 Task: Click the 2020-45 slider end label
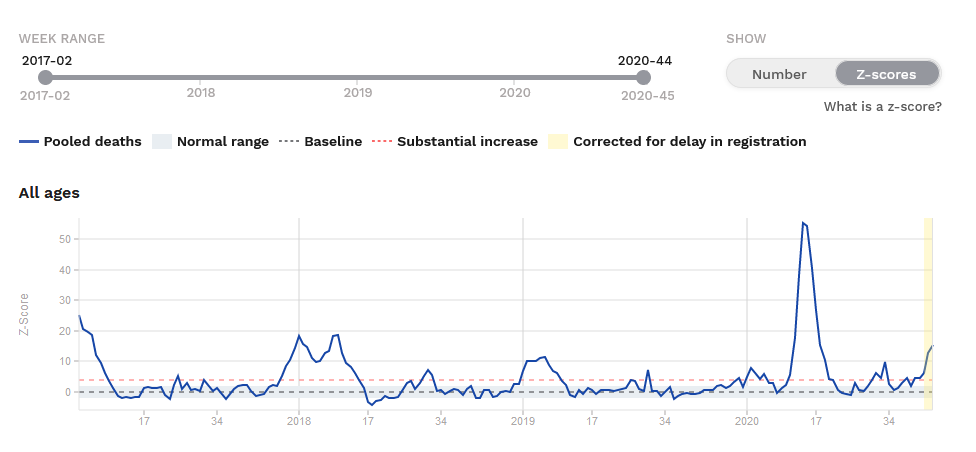point(647,96)
